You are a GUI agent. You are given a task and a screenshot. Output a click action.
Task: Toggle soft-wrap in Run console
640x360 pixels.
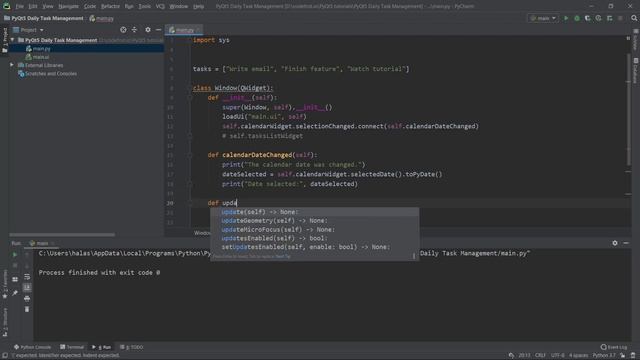click(27, 277)
